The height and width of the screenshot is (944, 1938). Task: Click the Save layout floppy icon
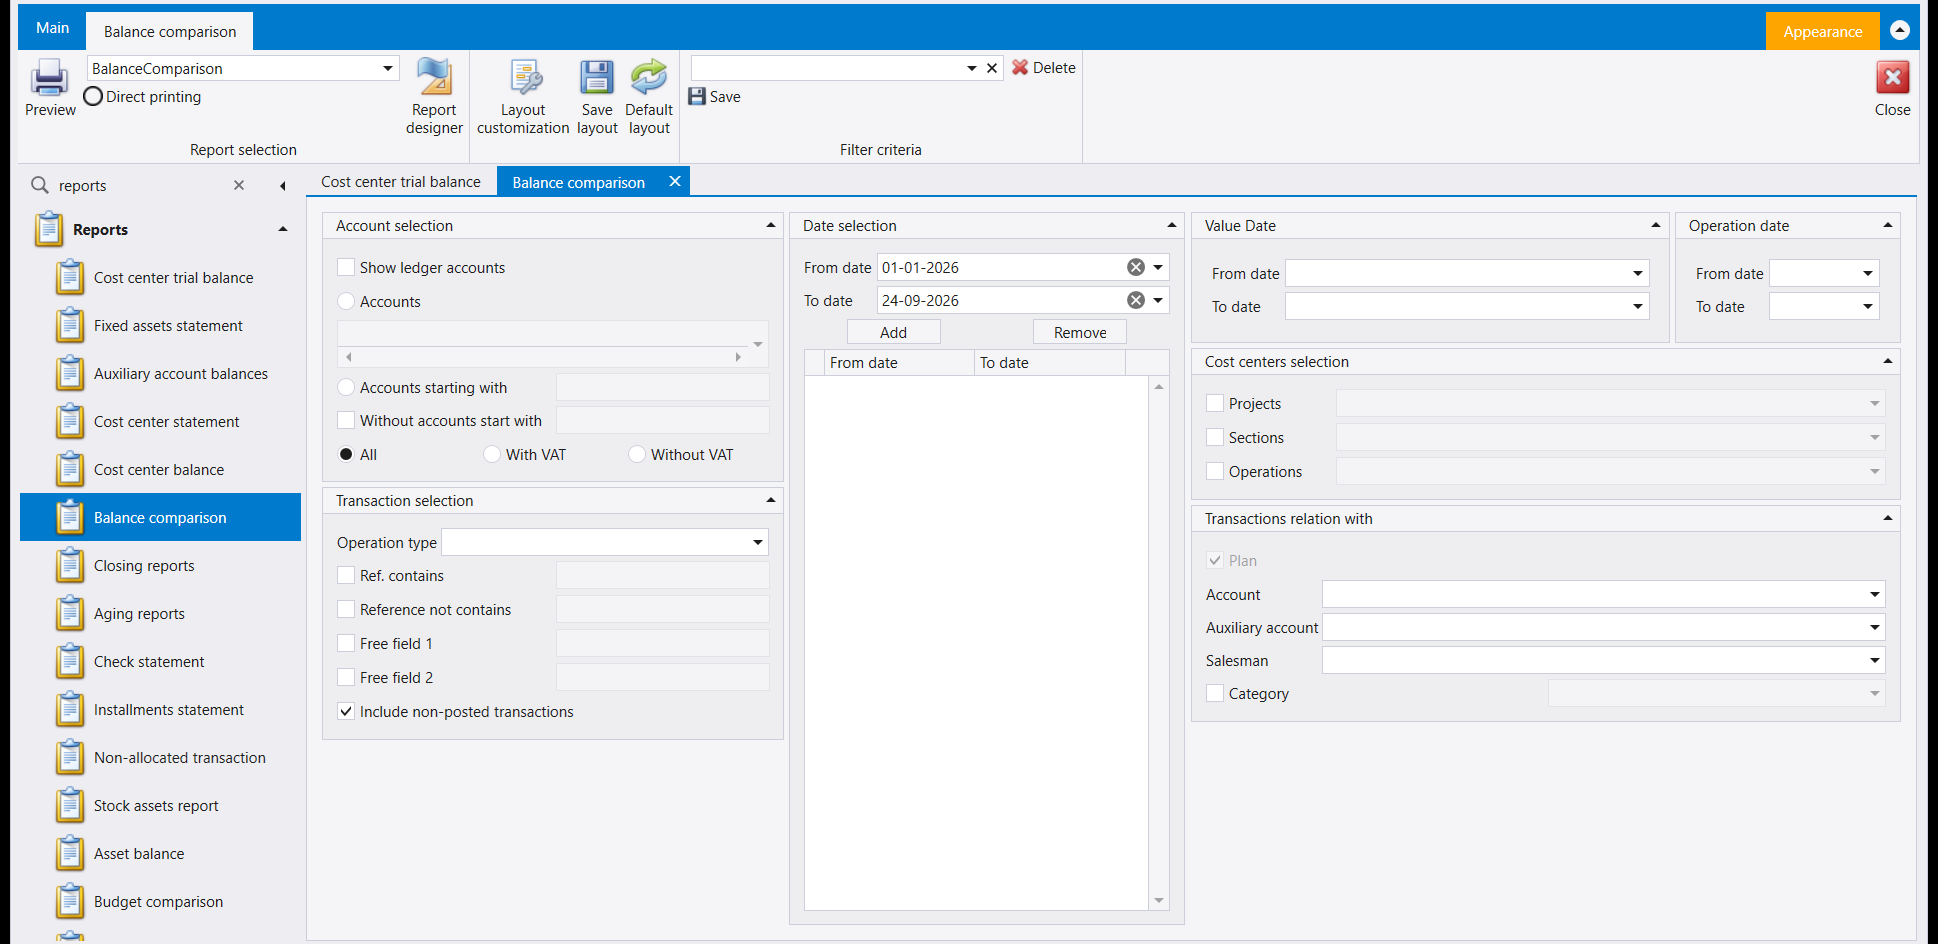(597, 78)
